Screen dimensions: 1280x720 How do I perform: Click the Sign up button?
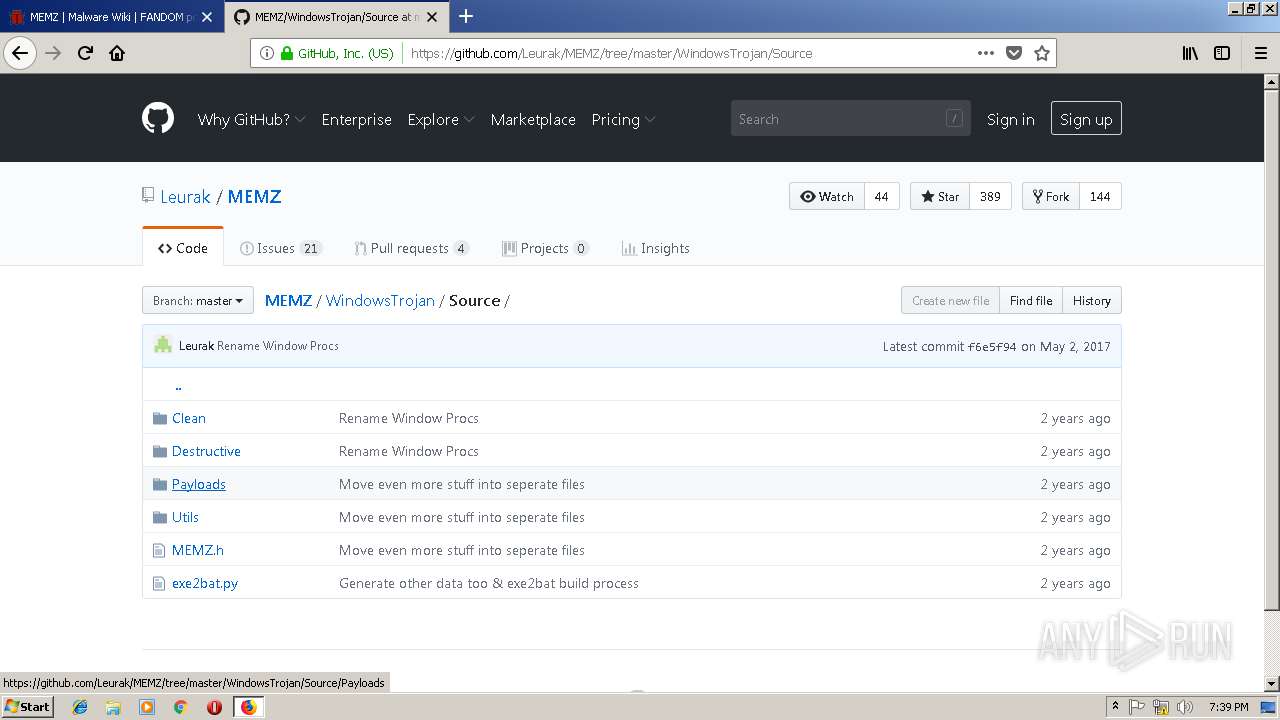point(1086,119)
